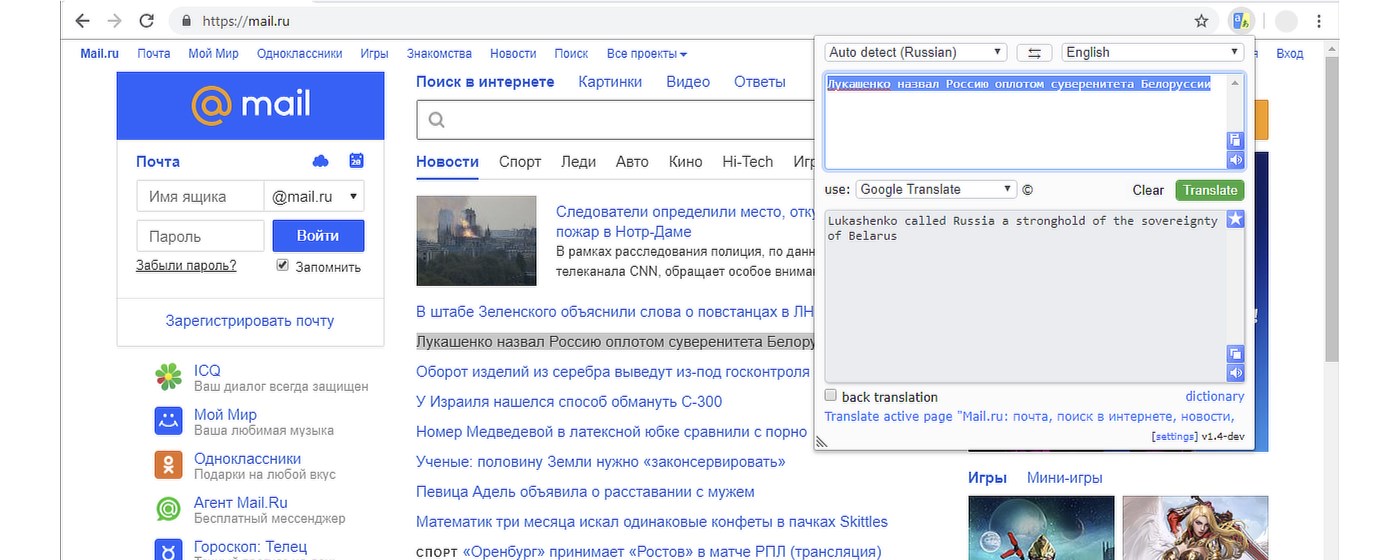Open the Chrome three-dot menu
Image resolution: width=1400 pixels, height=560 pixels.
click(x=1320, y=20)
